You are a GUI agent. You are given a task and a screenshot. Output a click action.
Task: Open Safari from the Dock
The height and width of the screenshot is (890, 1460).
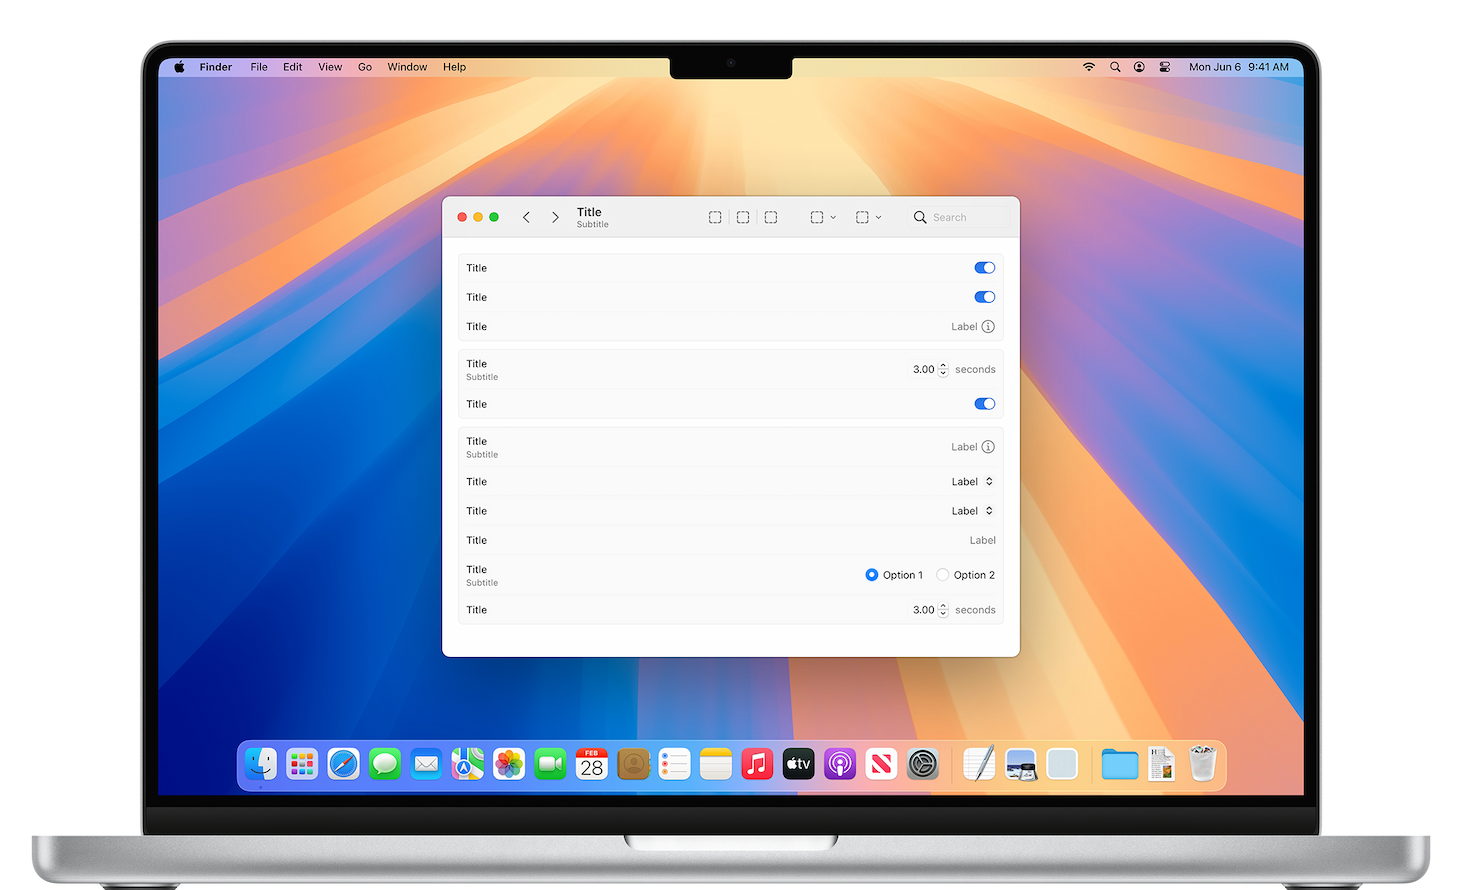343,765
